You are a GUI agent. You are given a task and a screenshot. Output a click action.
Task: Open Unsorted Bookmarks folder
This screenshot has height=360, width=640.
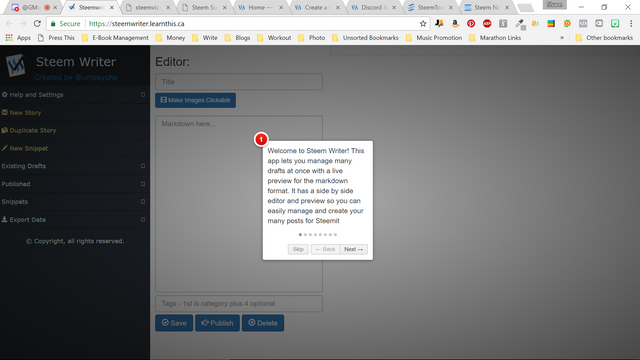(366, 38)
